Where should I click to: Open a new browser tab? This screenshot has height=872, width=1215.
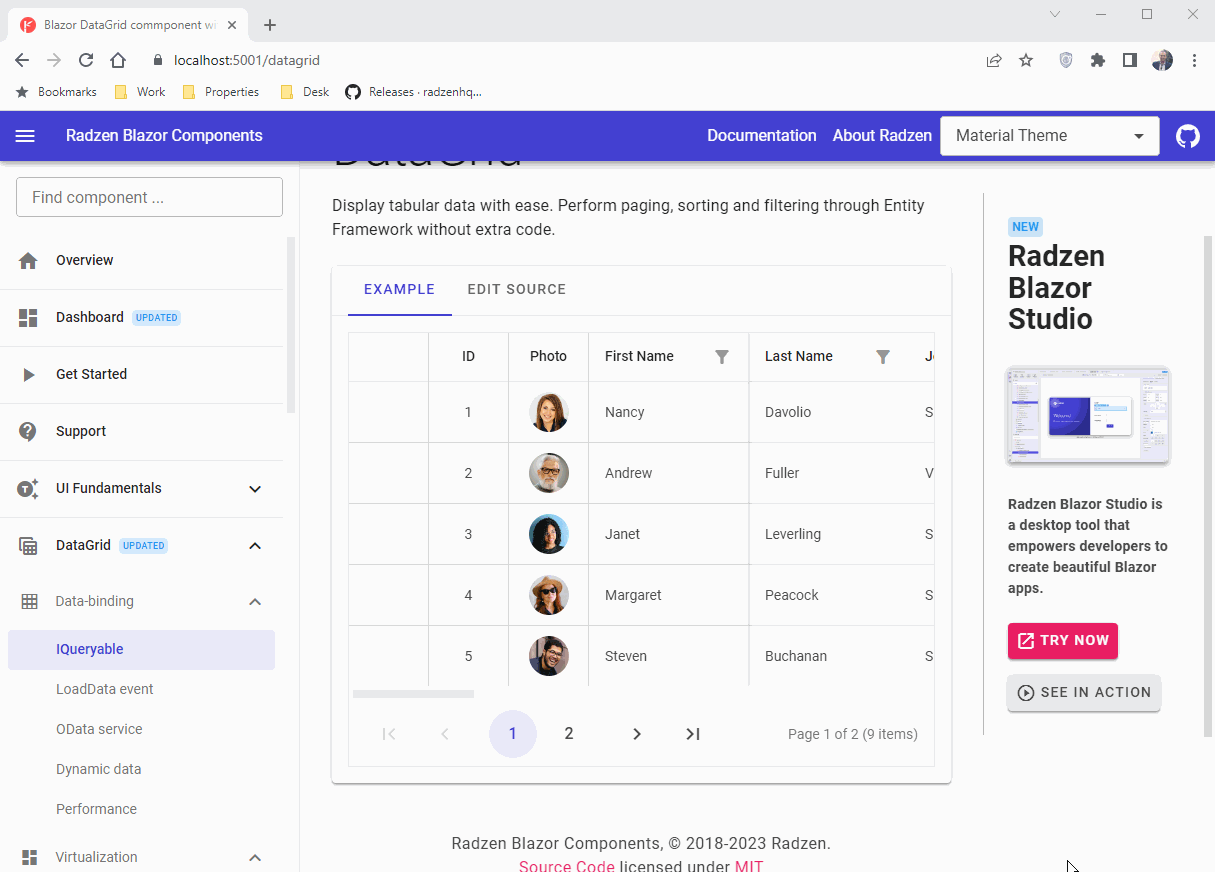(270, 25)
